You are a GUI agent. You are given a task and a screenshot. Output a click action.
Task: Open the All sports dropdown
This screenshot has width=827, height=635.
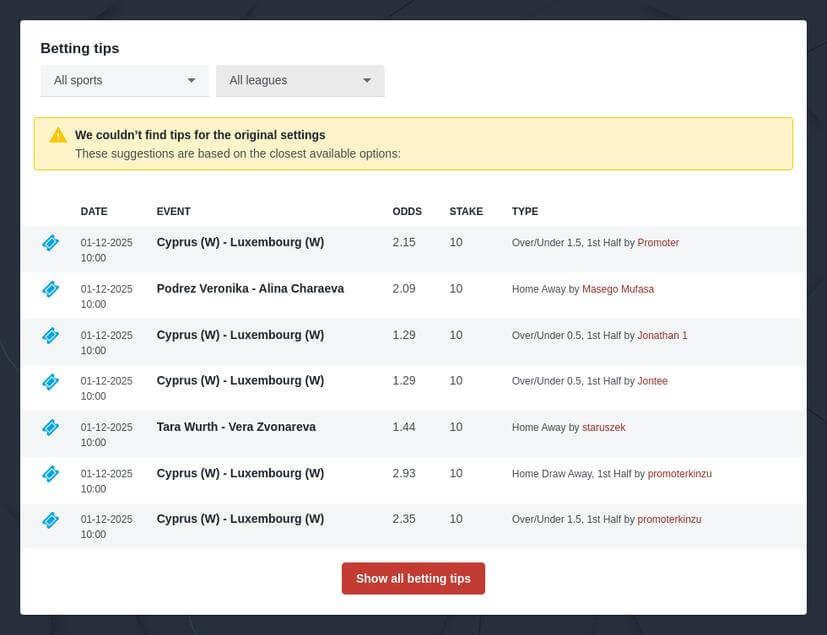[x=124, y=80]
